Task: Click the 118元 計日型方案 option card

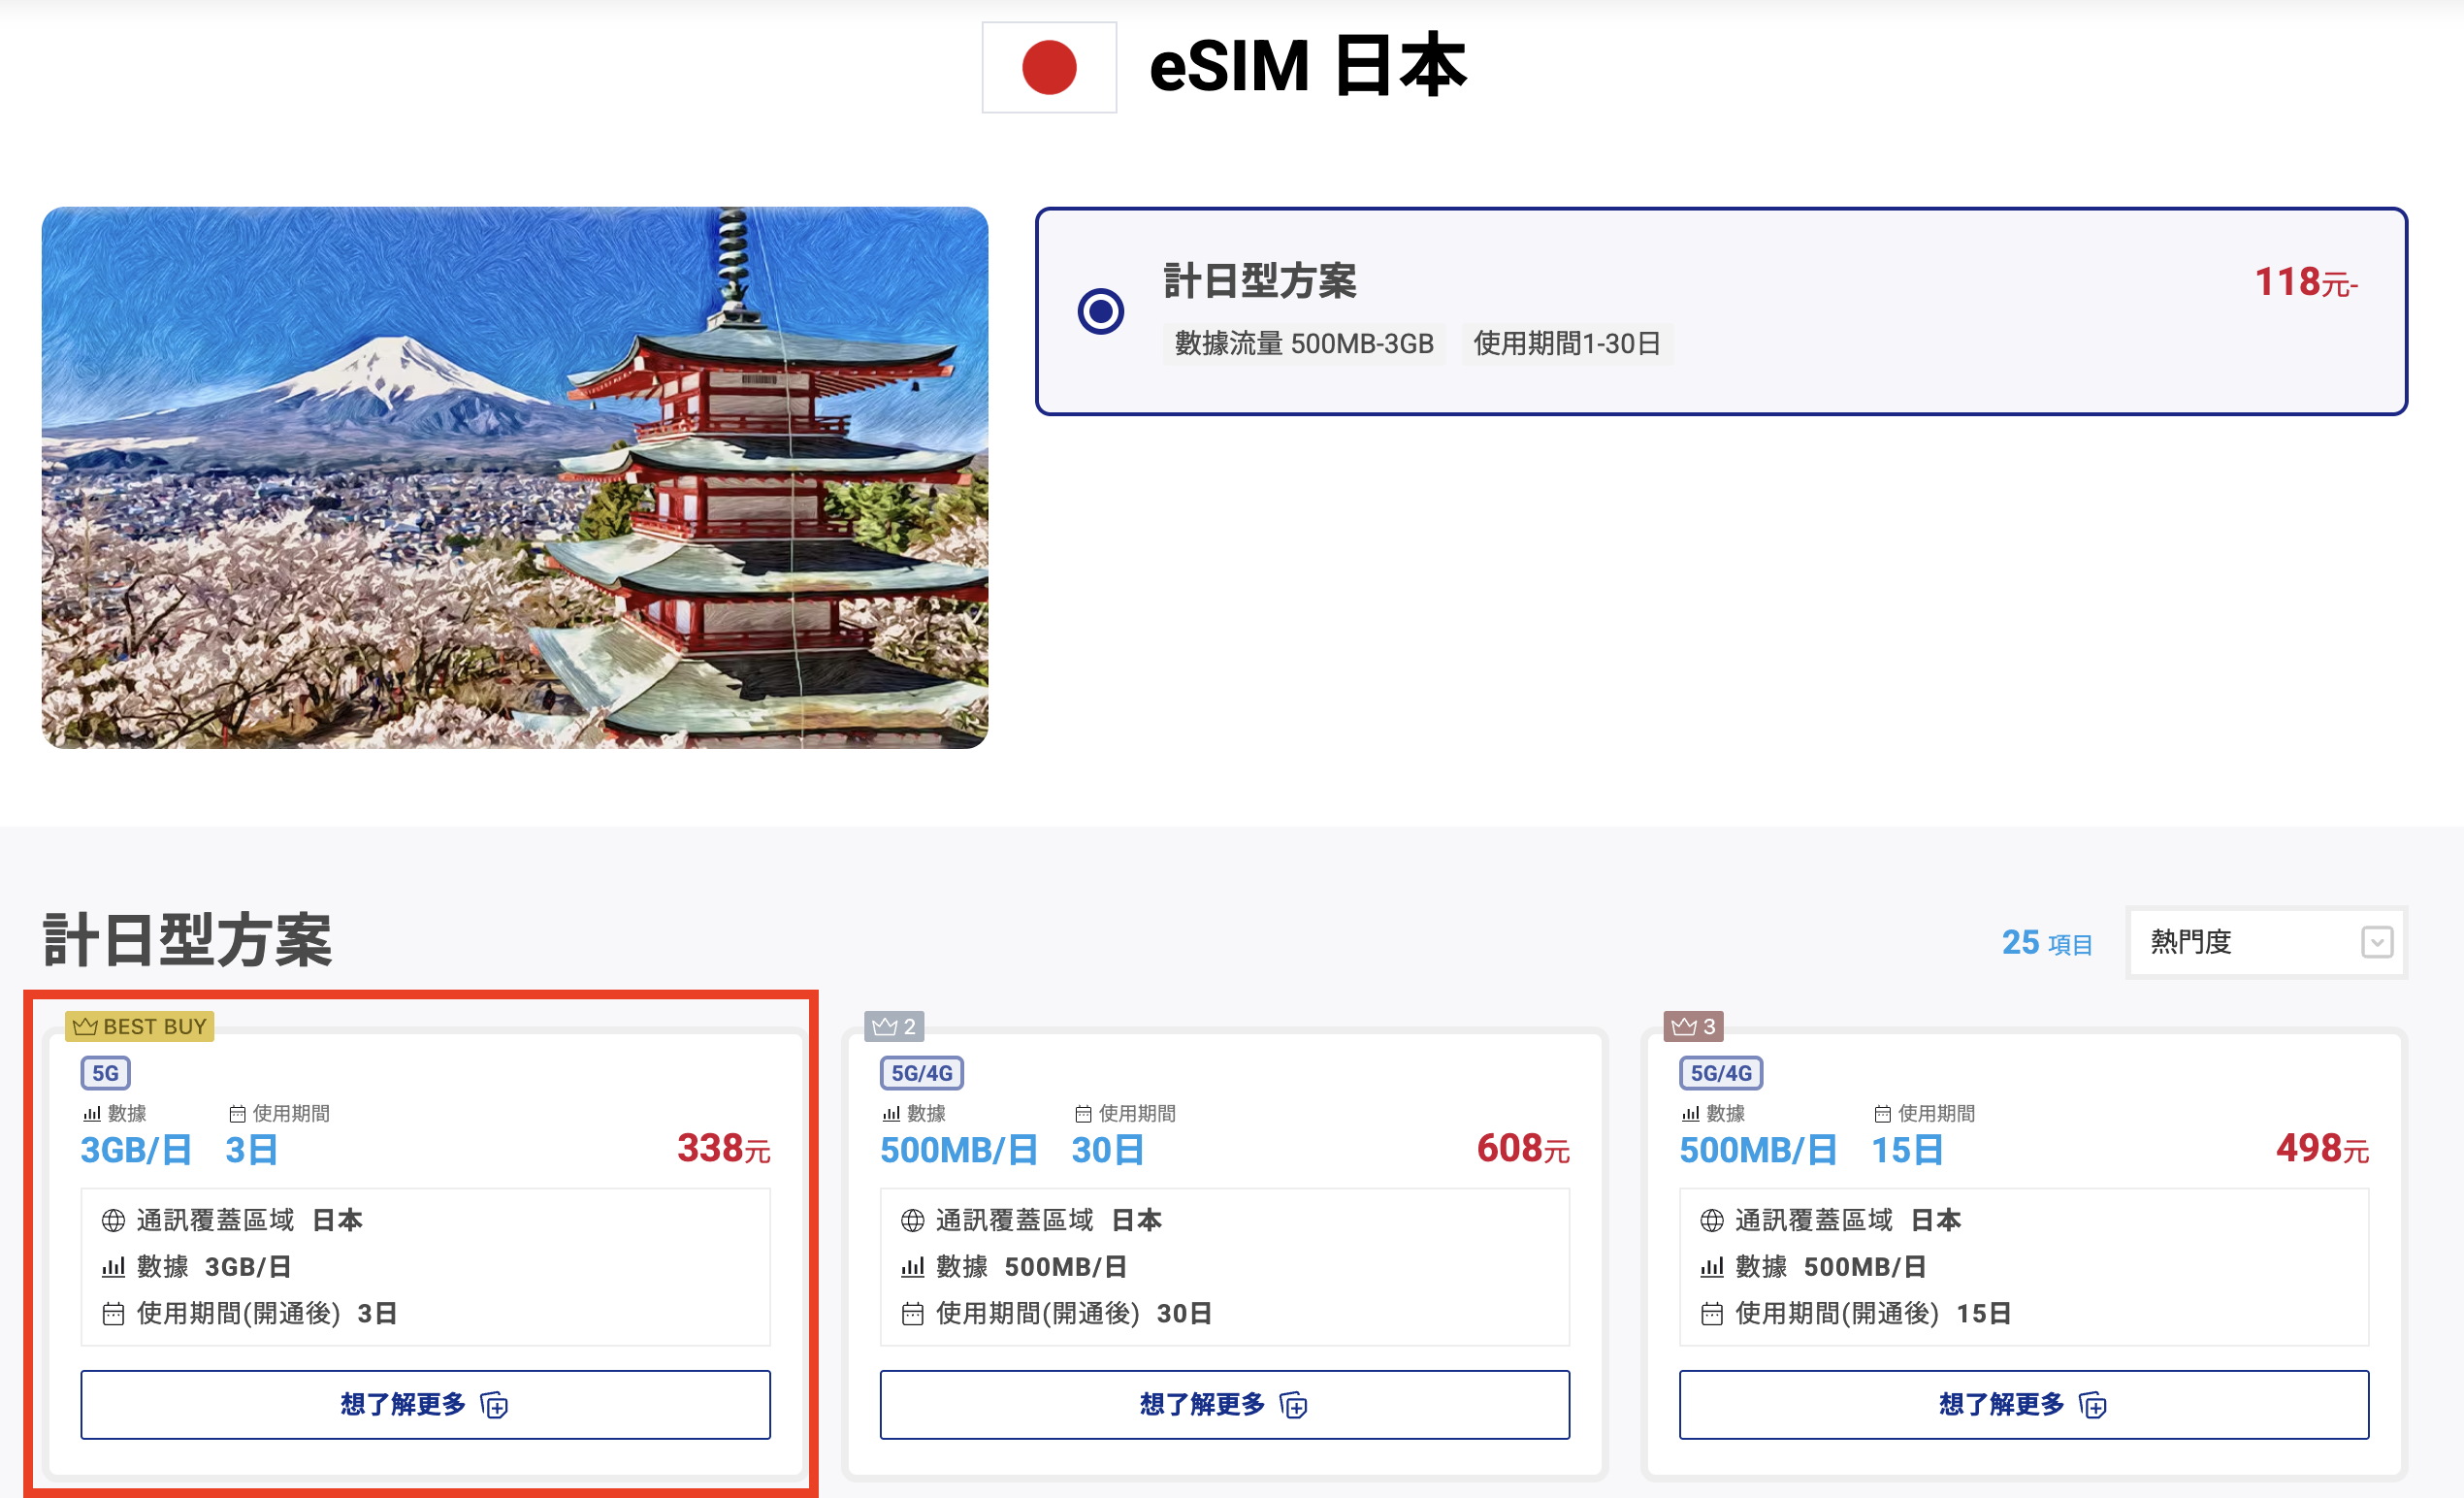Action: (x=1720, y=311)
